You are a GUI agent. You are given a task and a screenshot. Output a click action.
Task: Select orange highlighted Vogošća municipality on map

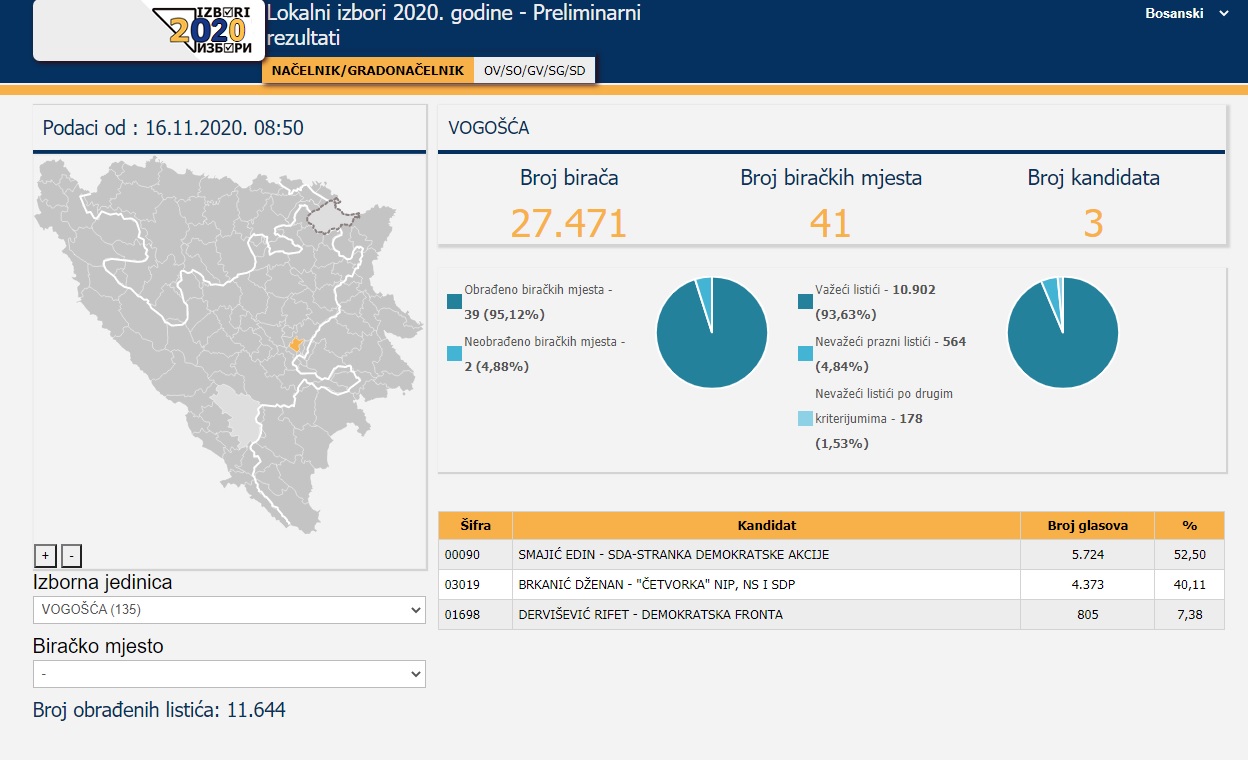(x=295, y=343)
